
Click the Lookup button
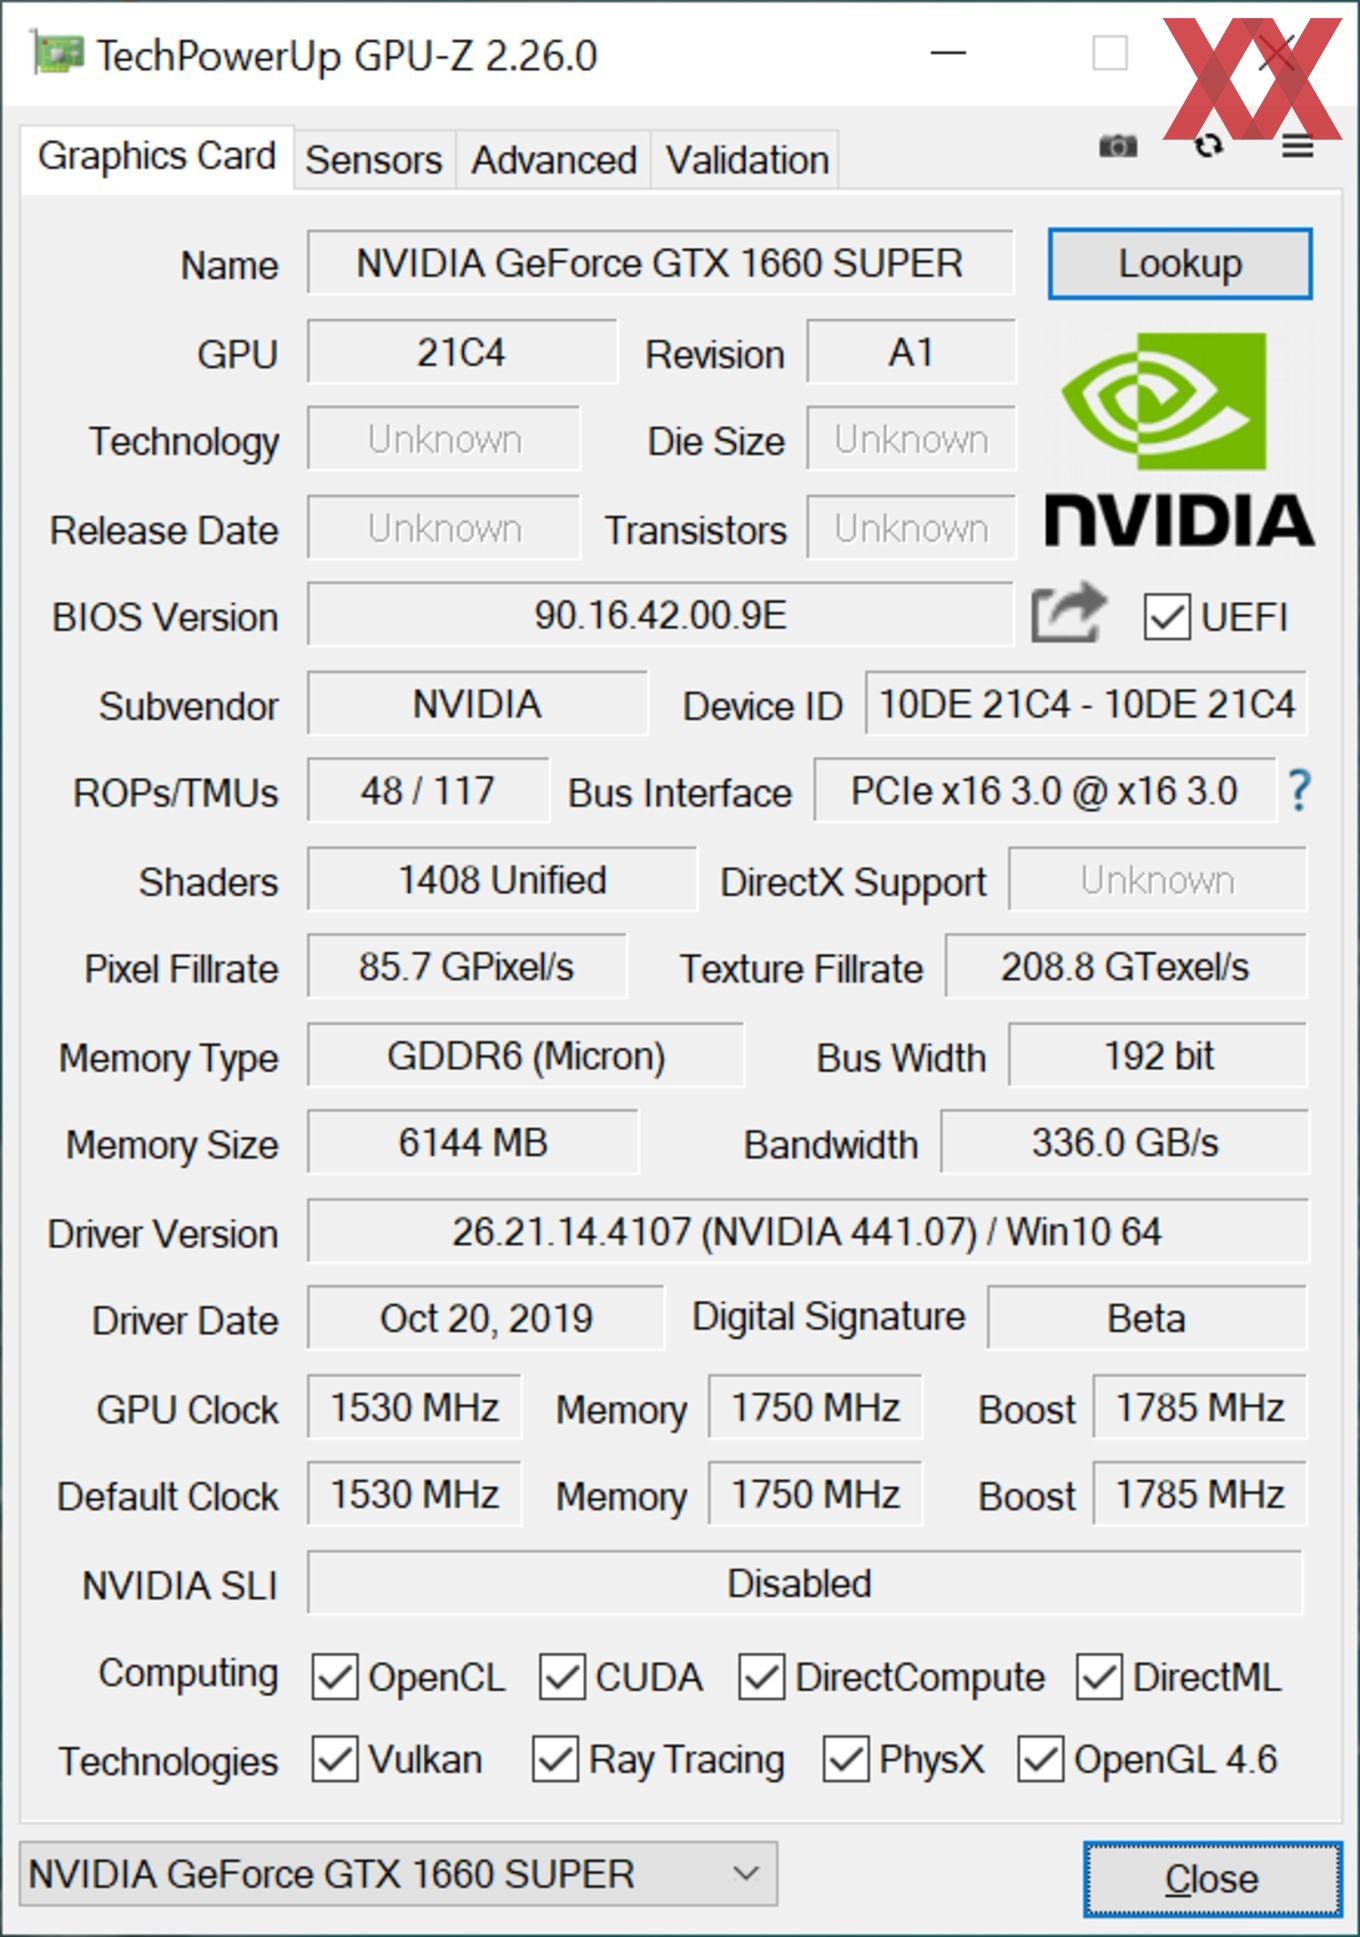click(1180, 264)
